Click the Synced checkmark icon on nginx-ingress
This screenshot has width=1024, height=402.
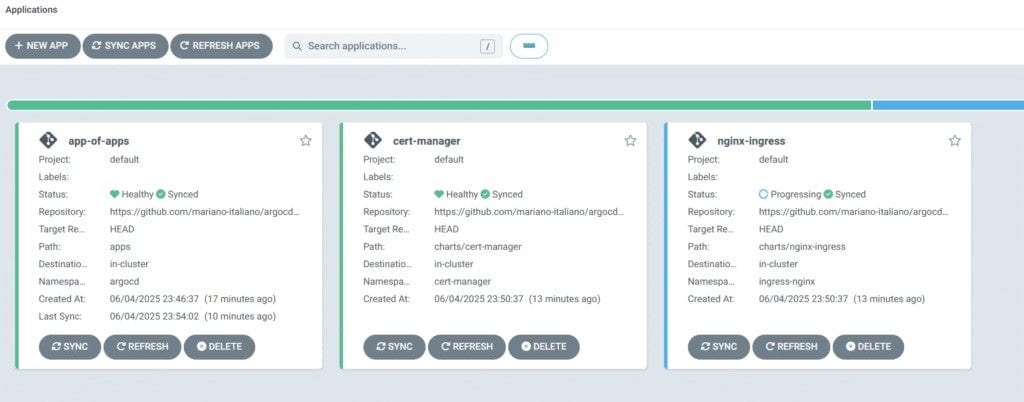click(828, 194)
